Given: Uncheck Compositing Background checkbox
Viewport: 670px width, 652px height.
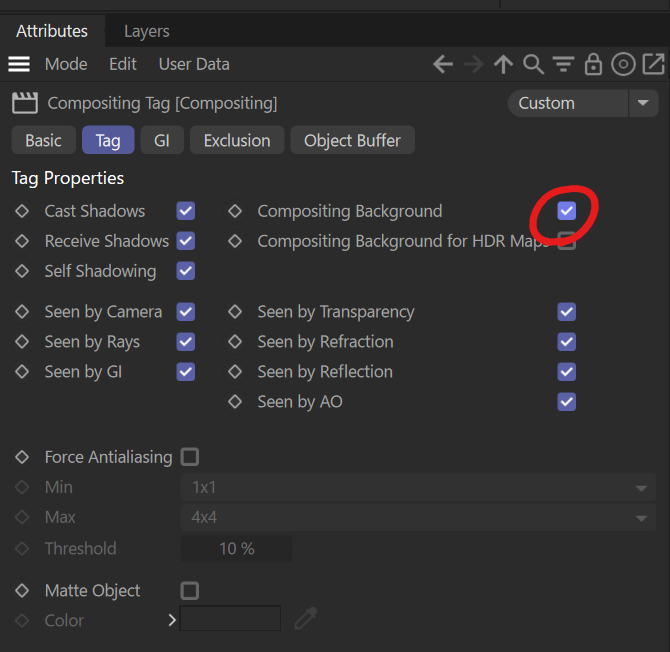Looking at the screenshot, I should 567,211.
